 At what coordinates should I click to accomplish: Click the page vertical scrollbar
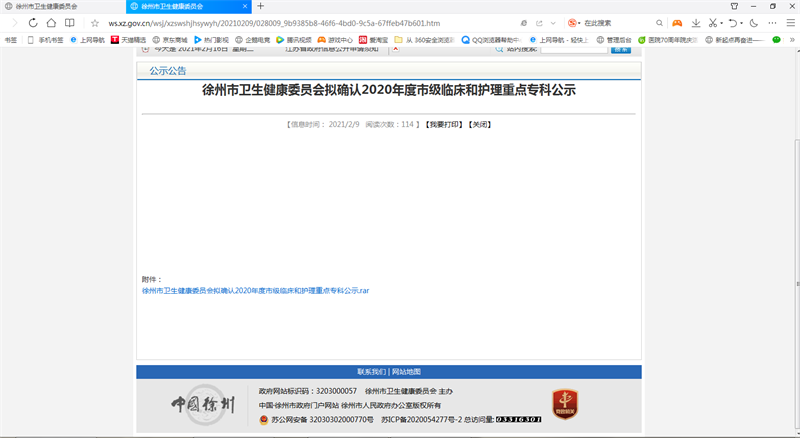pos(796,200)
